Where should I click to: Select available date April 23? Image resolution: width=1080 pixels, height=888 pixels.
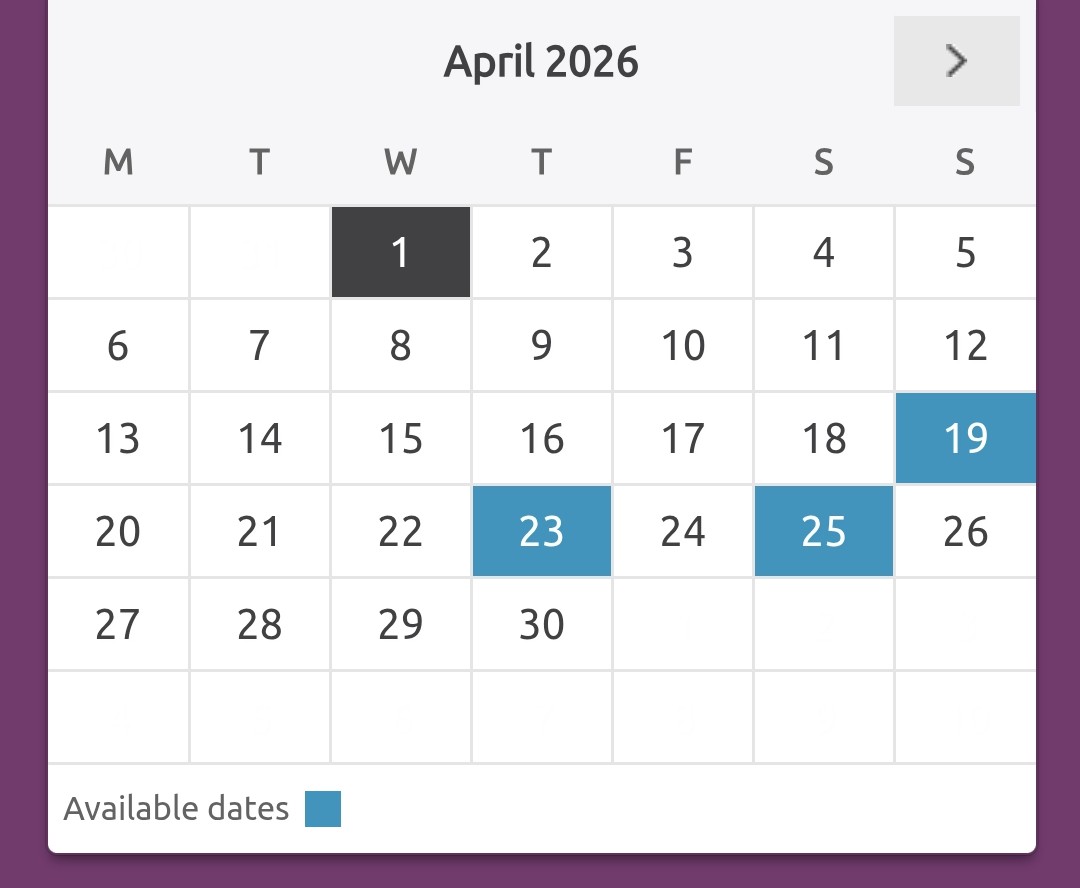541,531
